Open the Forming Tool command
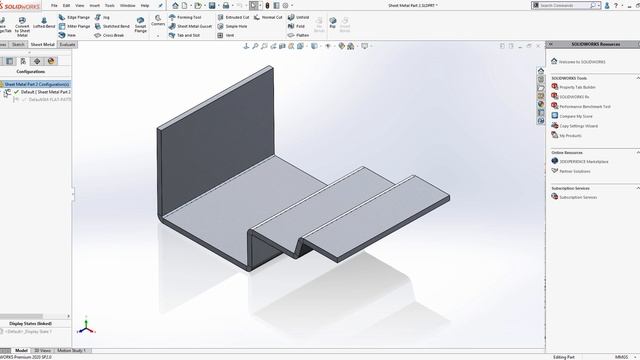Image resolution: width=640 pixels, height=360 pixels. (185, 17)
